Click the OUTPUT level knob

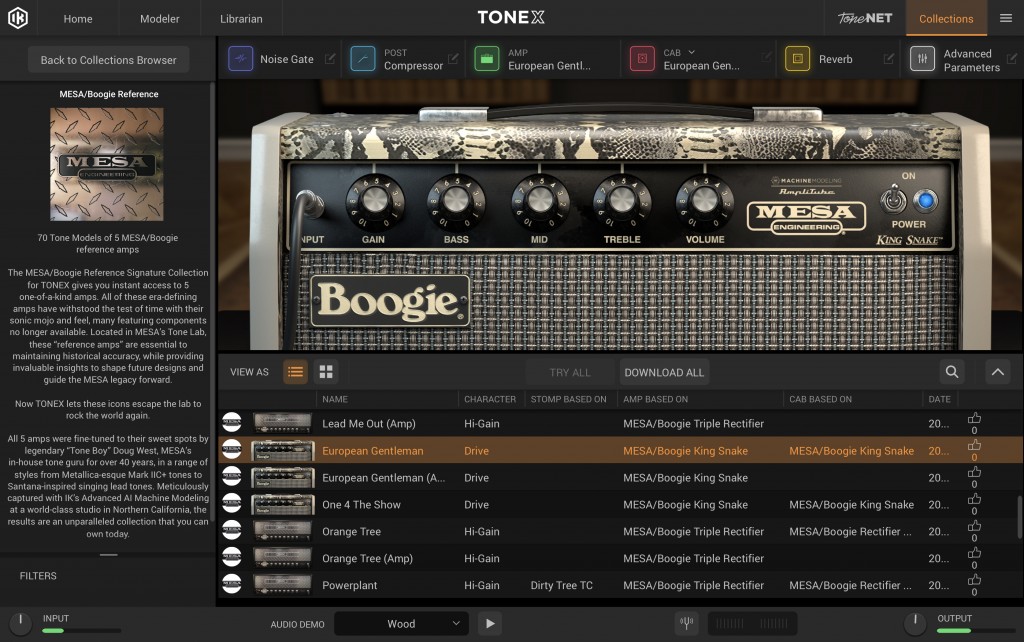[x=915, y=623]
